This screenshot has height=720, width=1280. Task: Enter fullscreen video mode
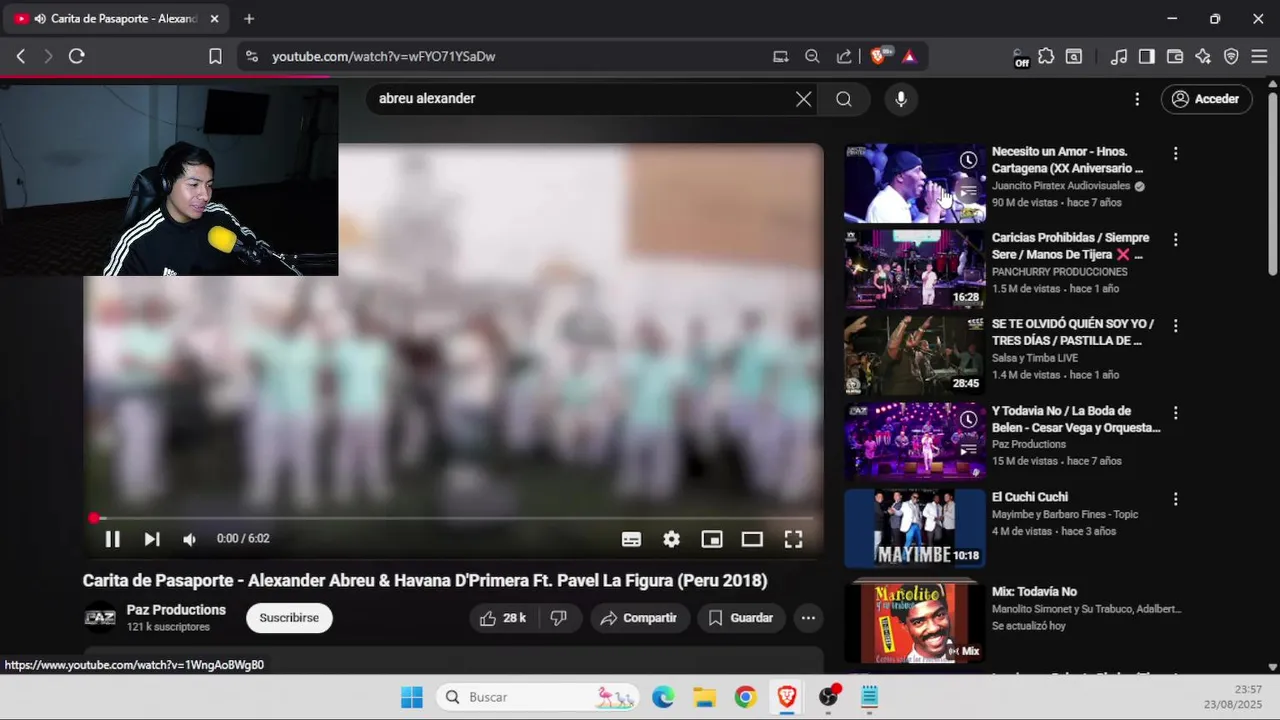793,539
